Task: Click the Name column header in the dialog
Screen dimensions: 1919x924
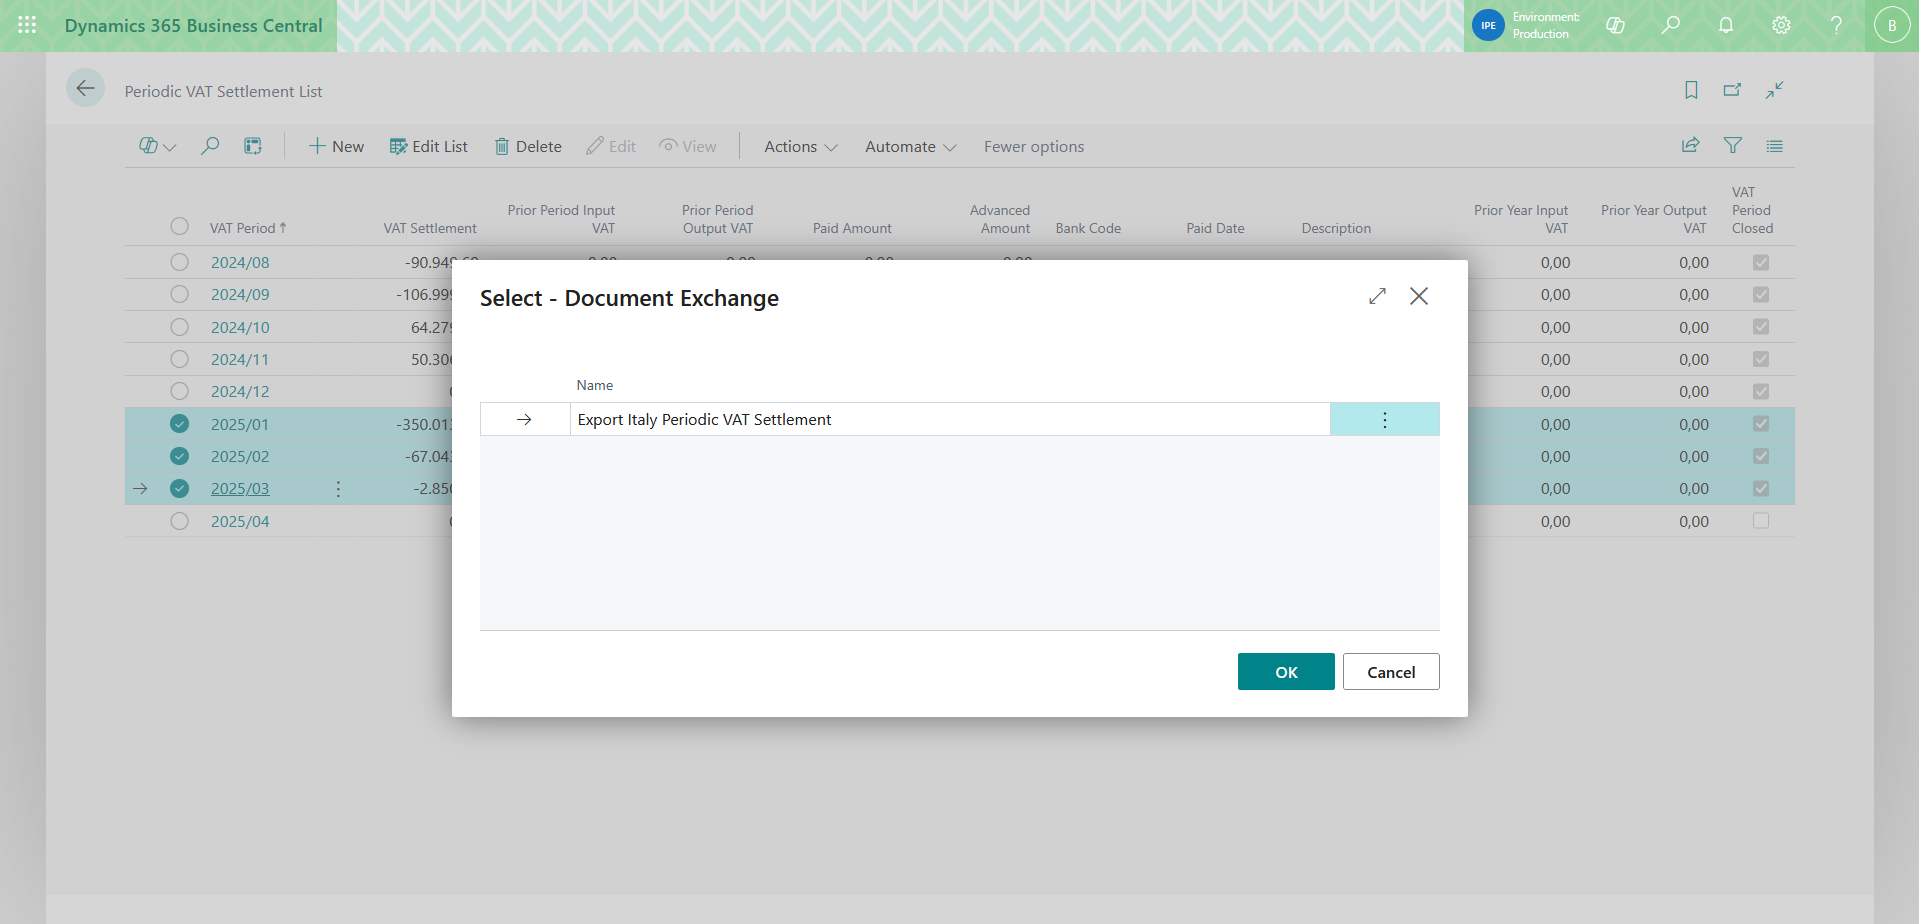Action: point(595,385)
